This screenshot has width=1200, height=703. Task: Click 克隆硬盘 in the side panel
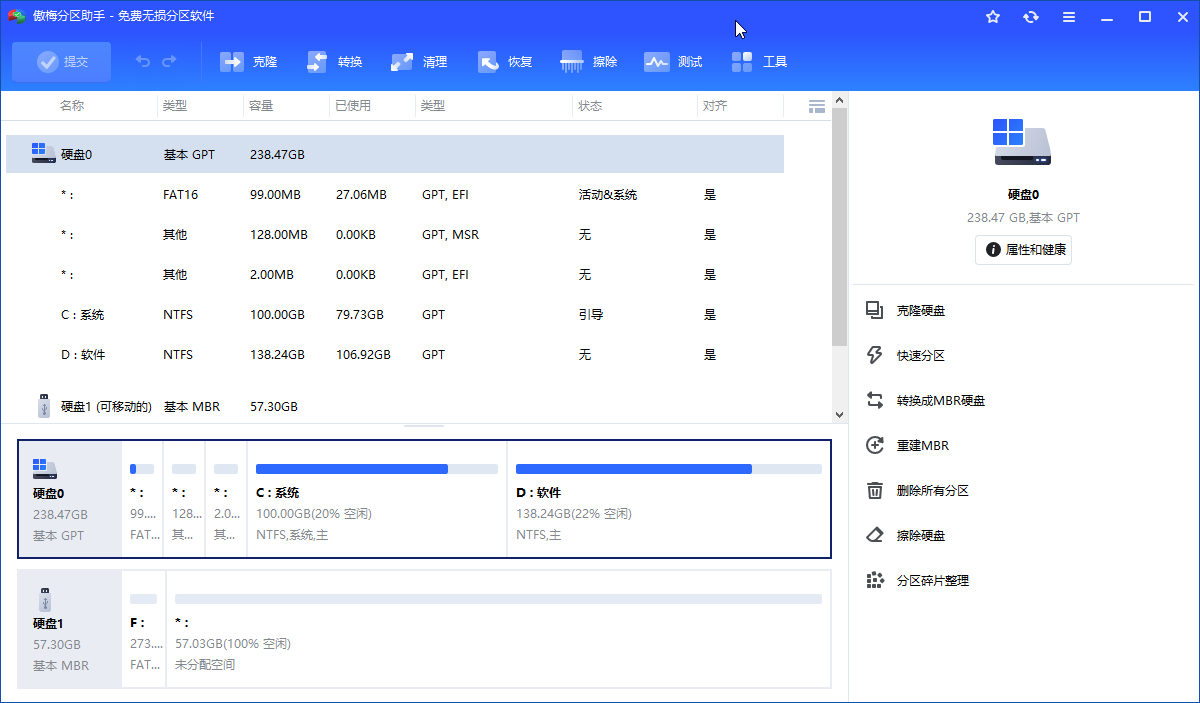tap(921, 311)
